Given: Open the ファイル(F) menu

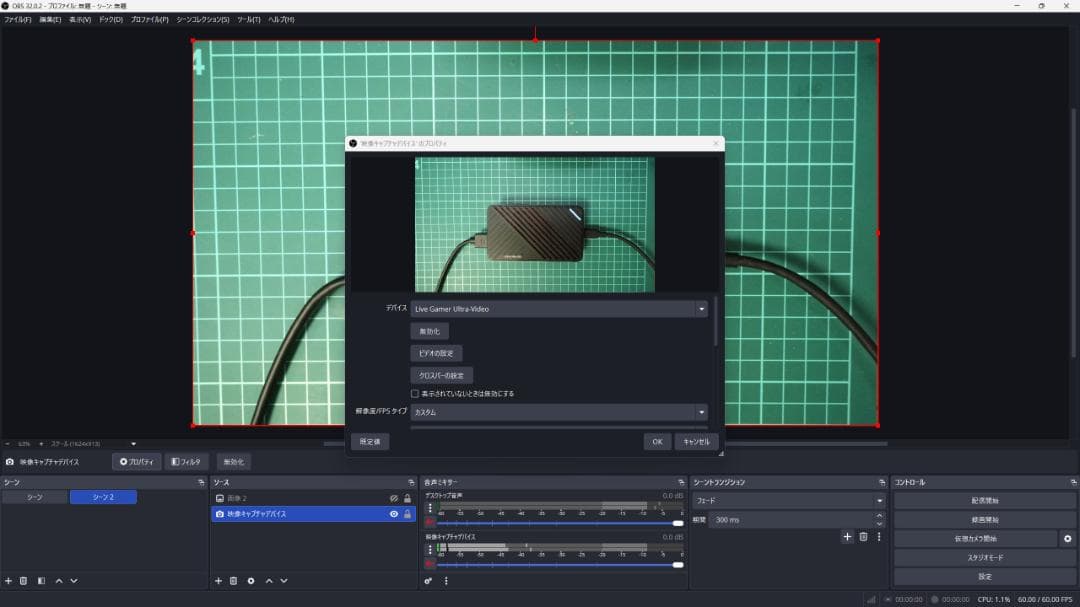Looking at the screenshot, I should click(17, 19).
